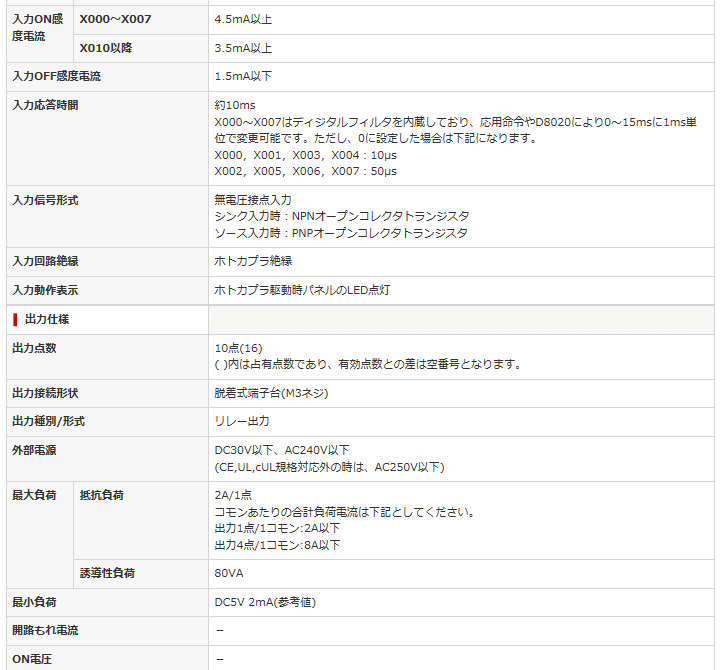Click the '出力種別/形式' label
The width and height of the screenshot is (720, 670).
[48, 422]
